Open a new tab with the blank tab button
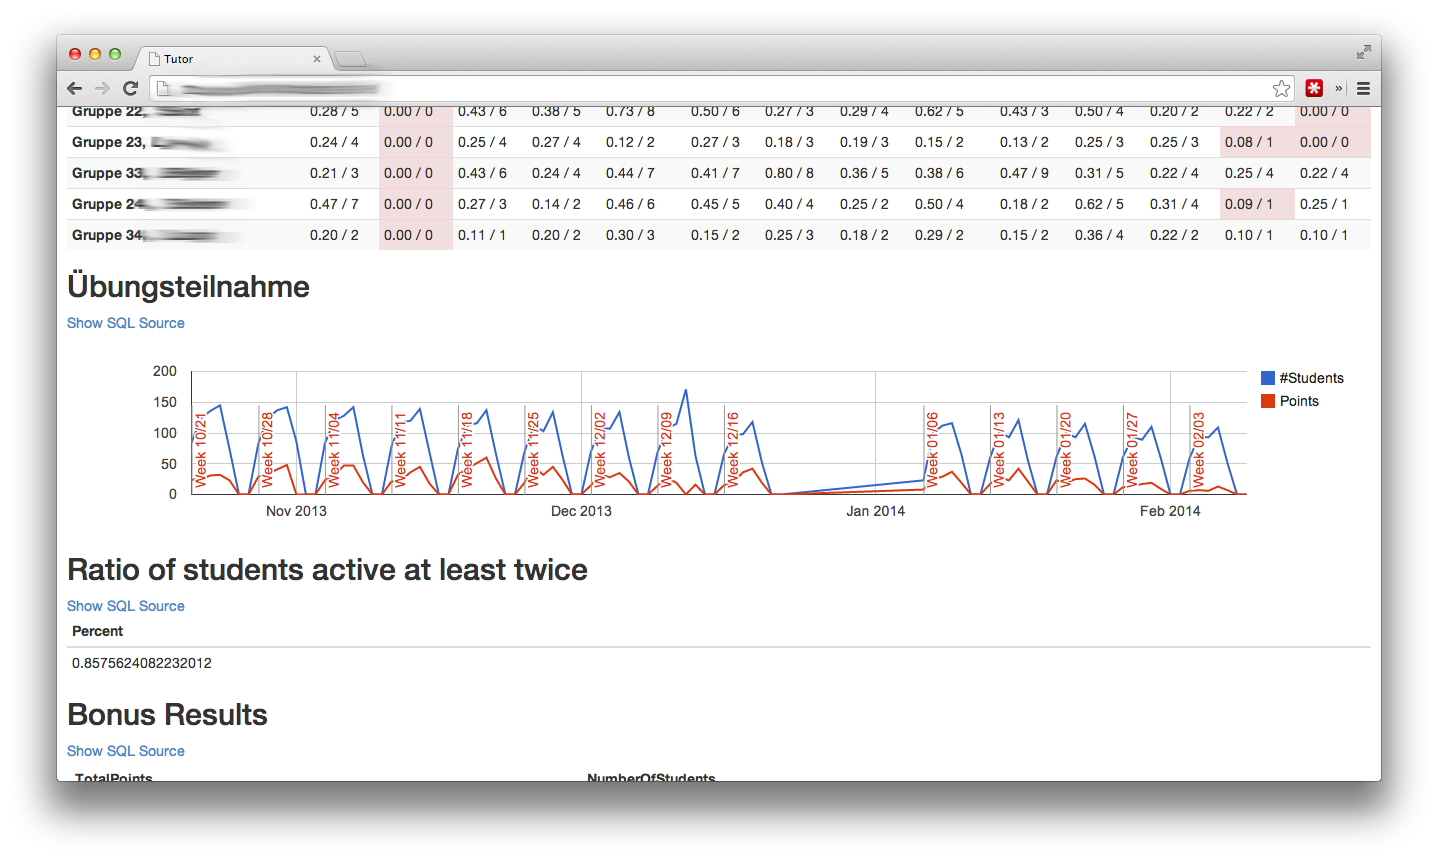1438x860 pixels. coord(350,59)
